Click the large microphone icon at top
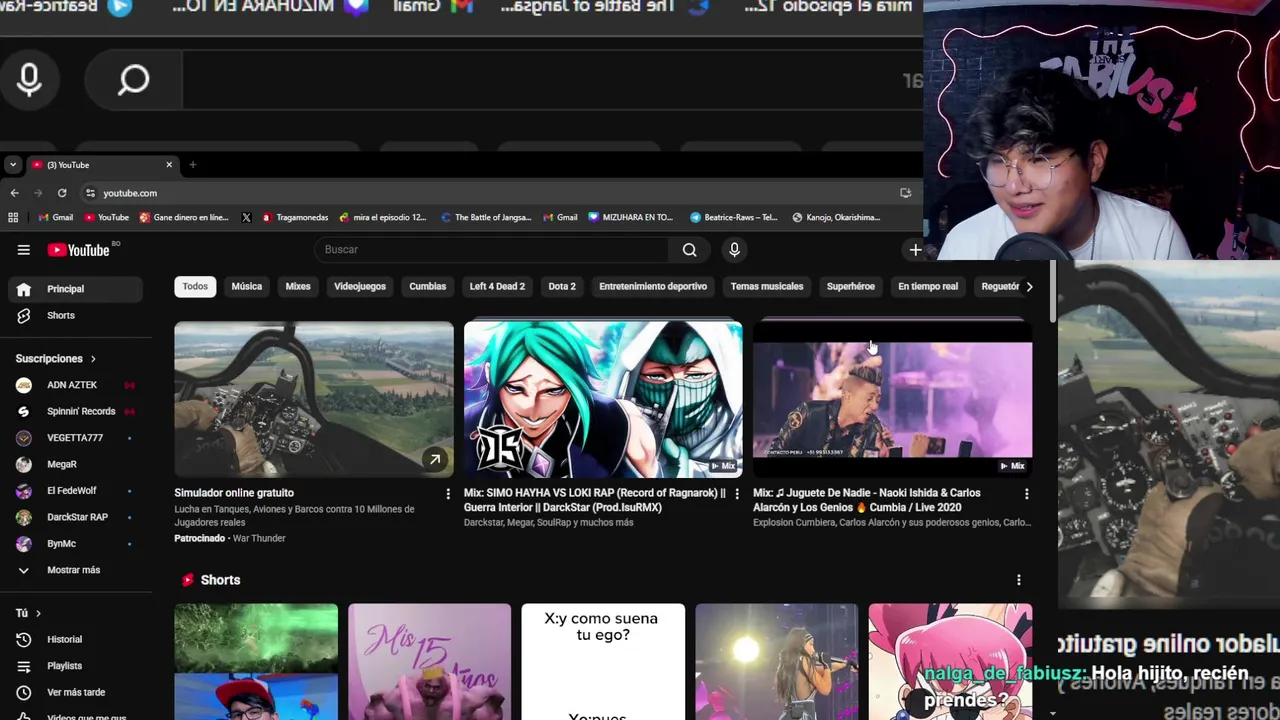1280x720 pixels. (x=29, y=80)
